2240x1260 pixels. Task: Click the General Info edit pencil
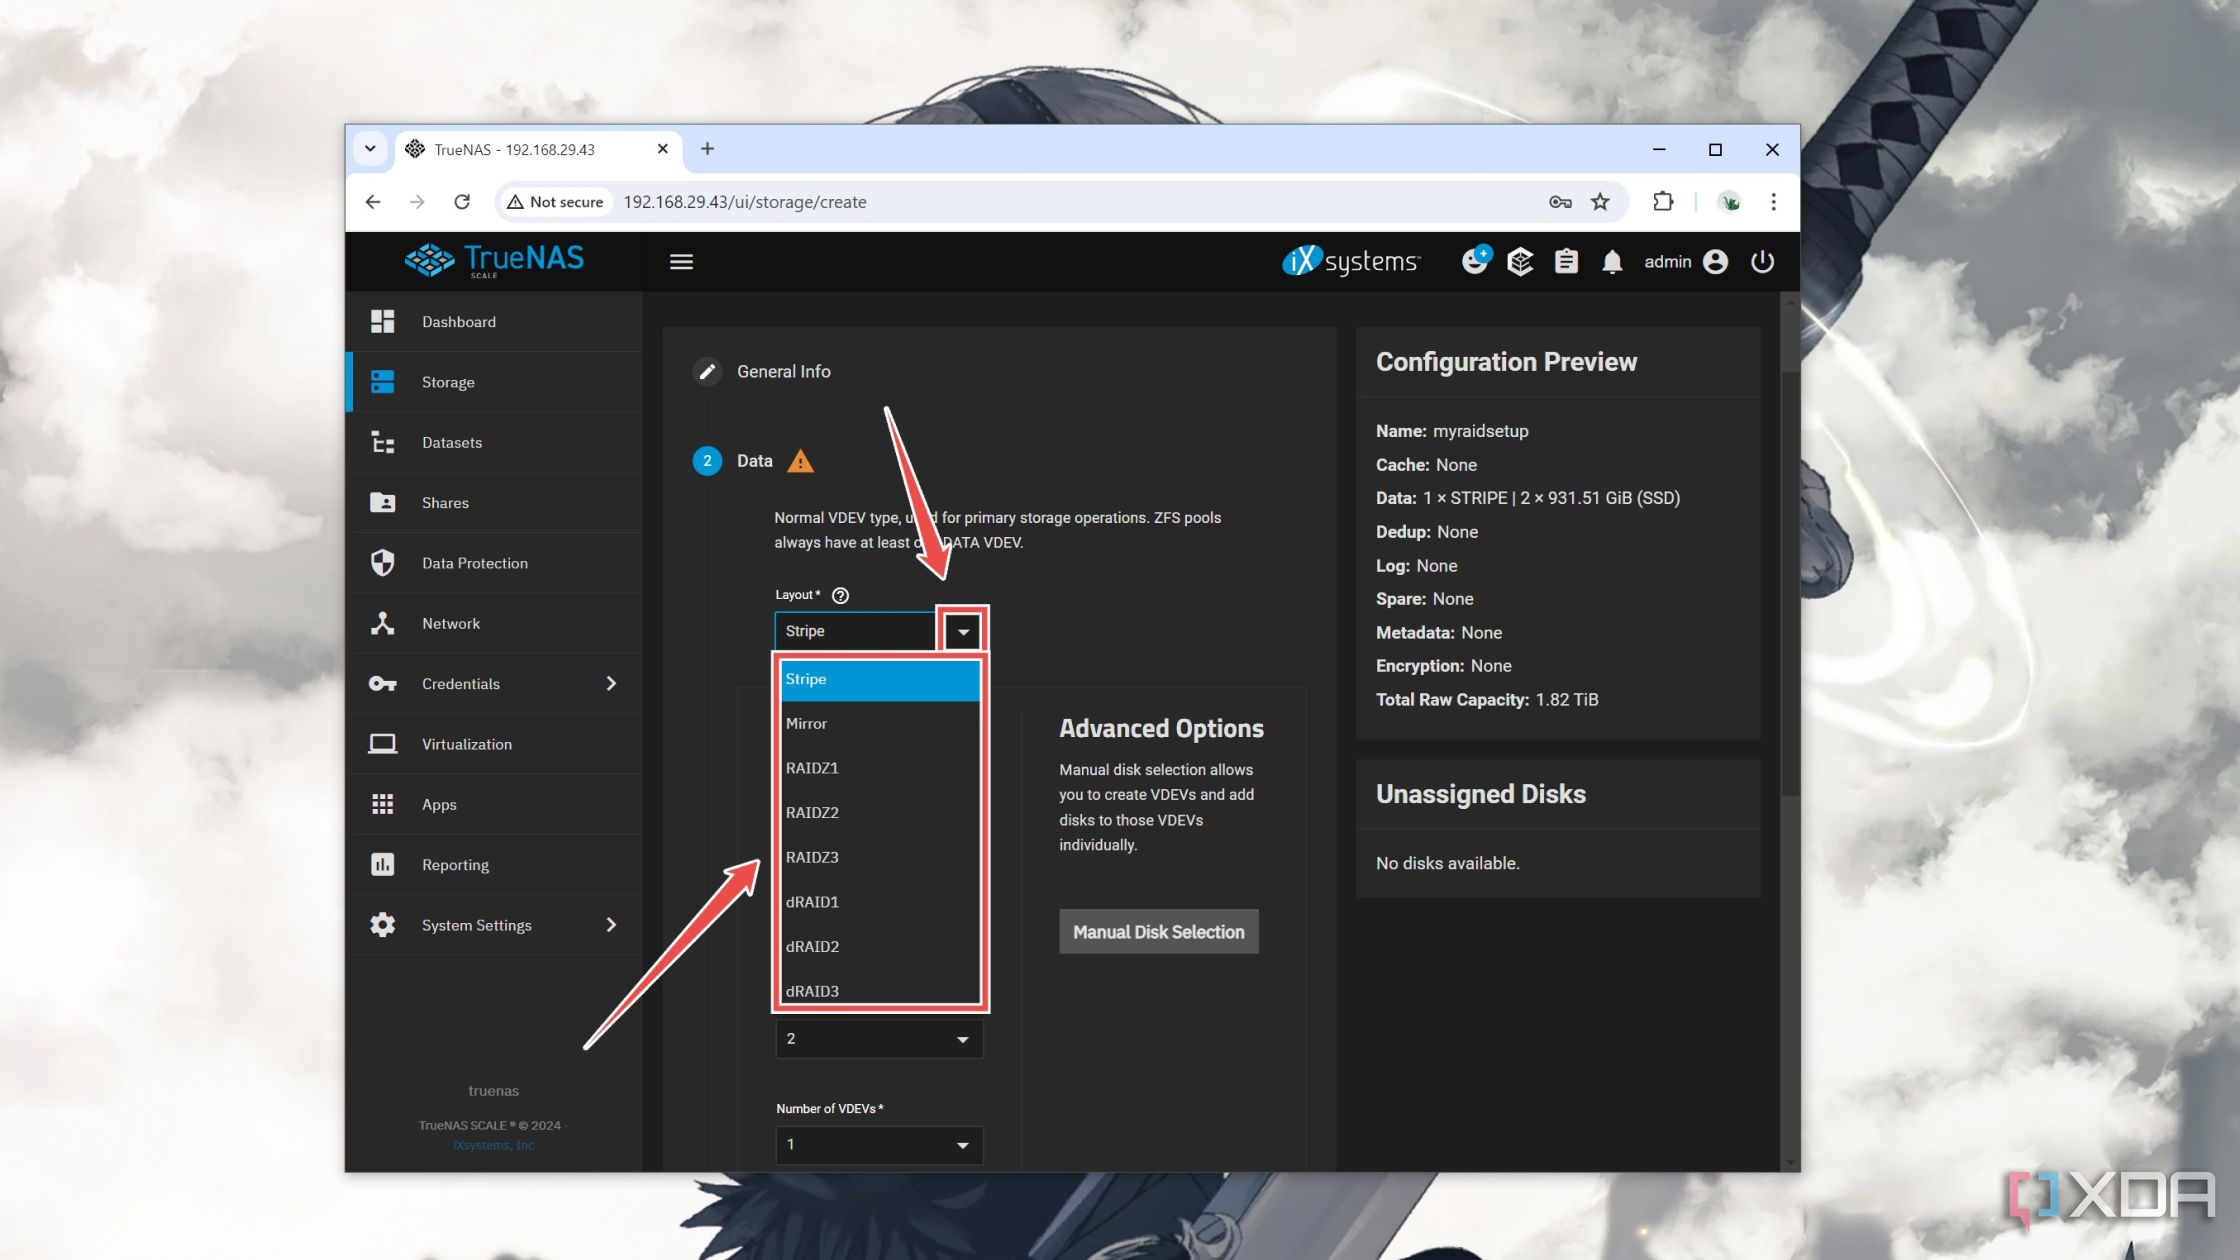coord(706,369)
